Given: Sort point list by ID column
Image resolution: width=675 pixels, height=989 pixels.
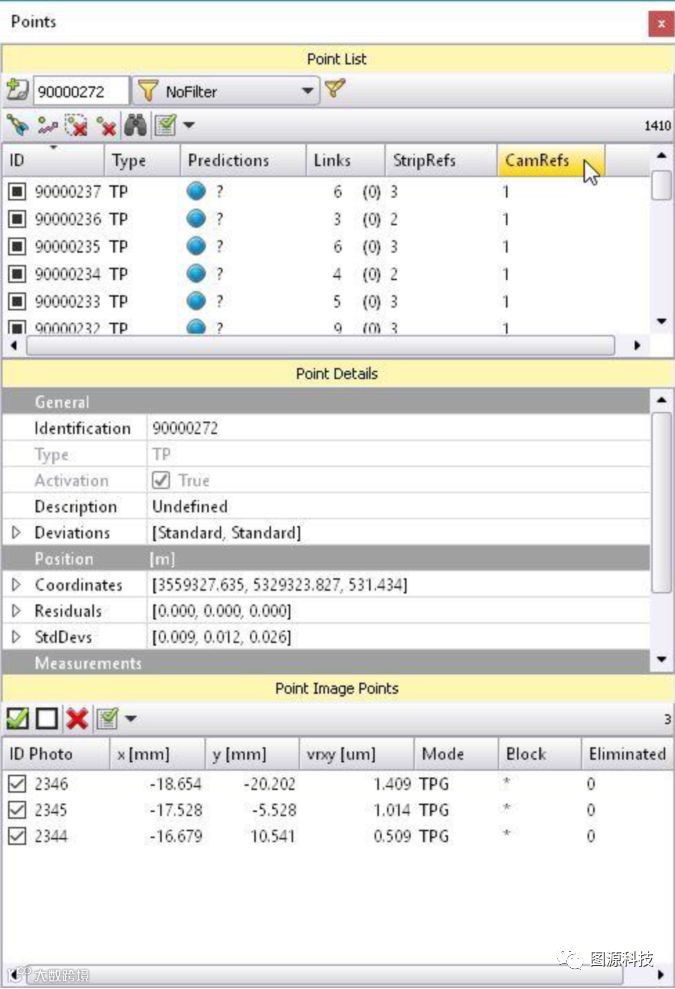Looking at the screenshot, I should pyautogui.click(x=53, y=160).
